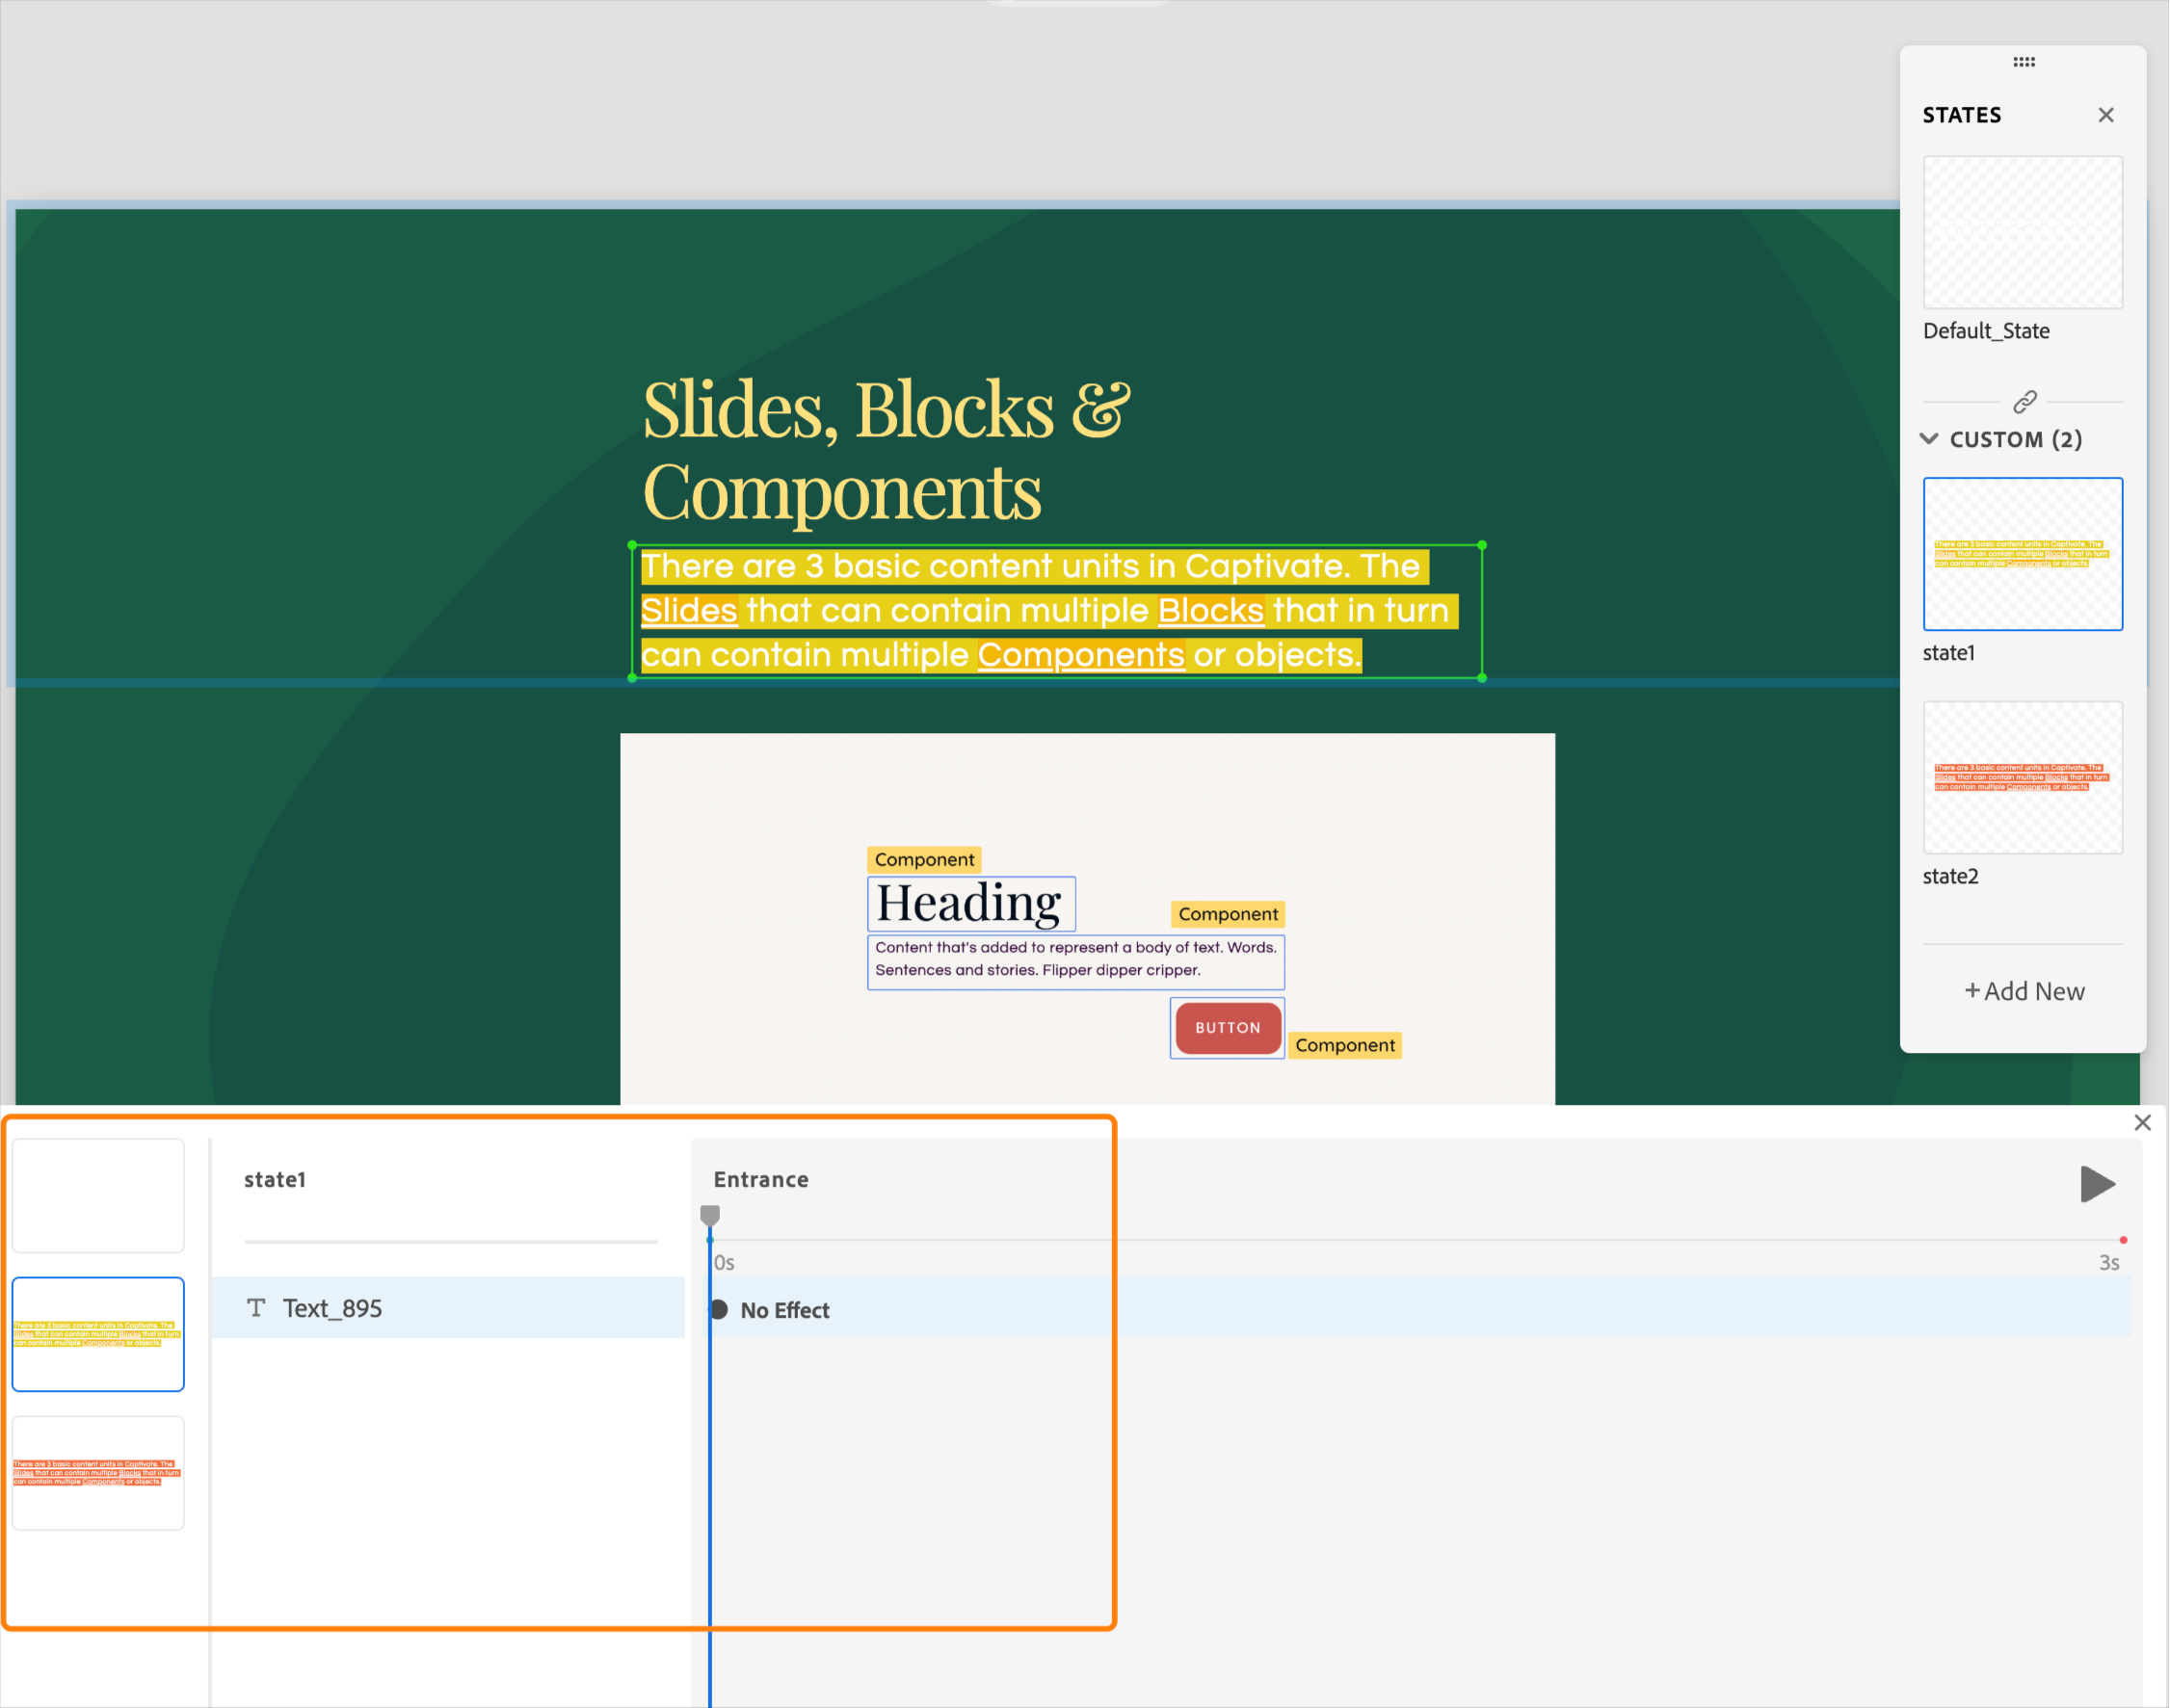The height and width of the screenshot is (1708, 2170).
Task: Select the state2 thumbnail in the STATES panel
Action: (2022, 778)
